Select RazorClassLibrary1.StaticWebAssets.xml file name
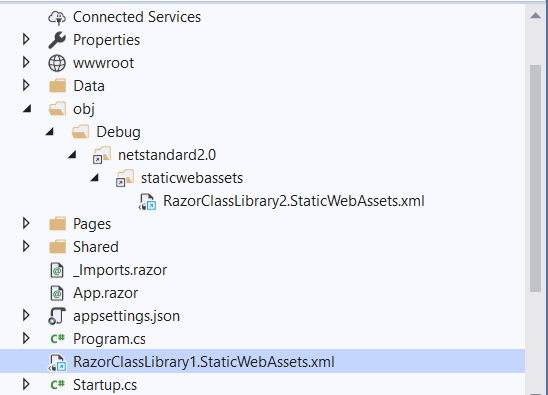The height and width of the screenshot is (395, 548). coord(204,362)
